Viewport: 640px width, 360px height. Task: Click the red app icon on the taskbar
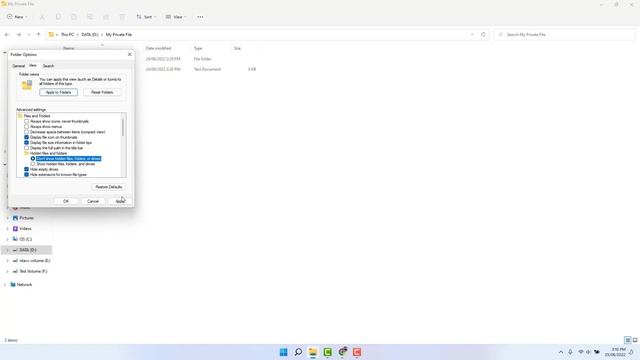[357, 352]
